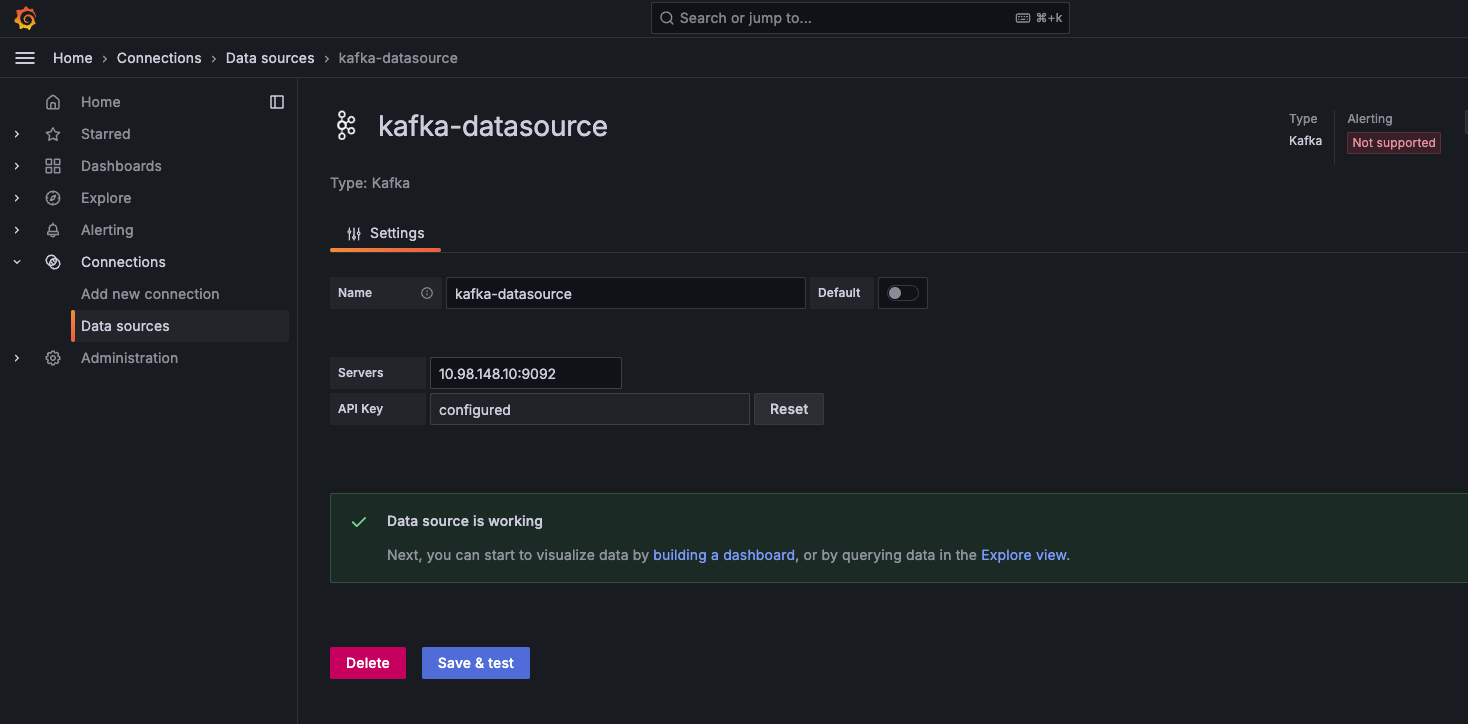Click the Alerting bell icon
1468x724 pixels.
(x=53, y=230)
